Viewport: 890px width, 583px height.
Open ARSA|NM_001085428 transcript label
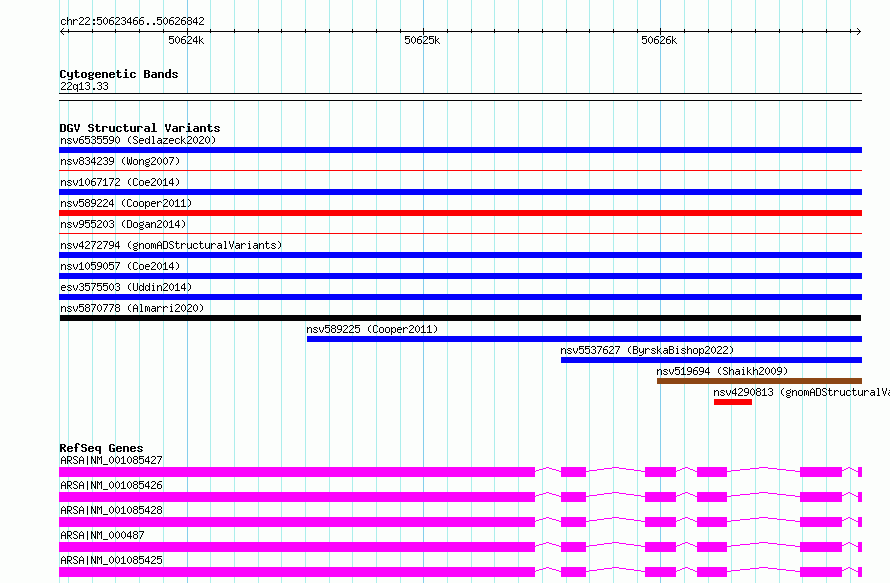[111, 510]
